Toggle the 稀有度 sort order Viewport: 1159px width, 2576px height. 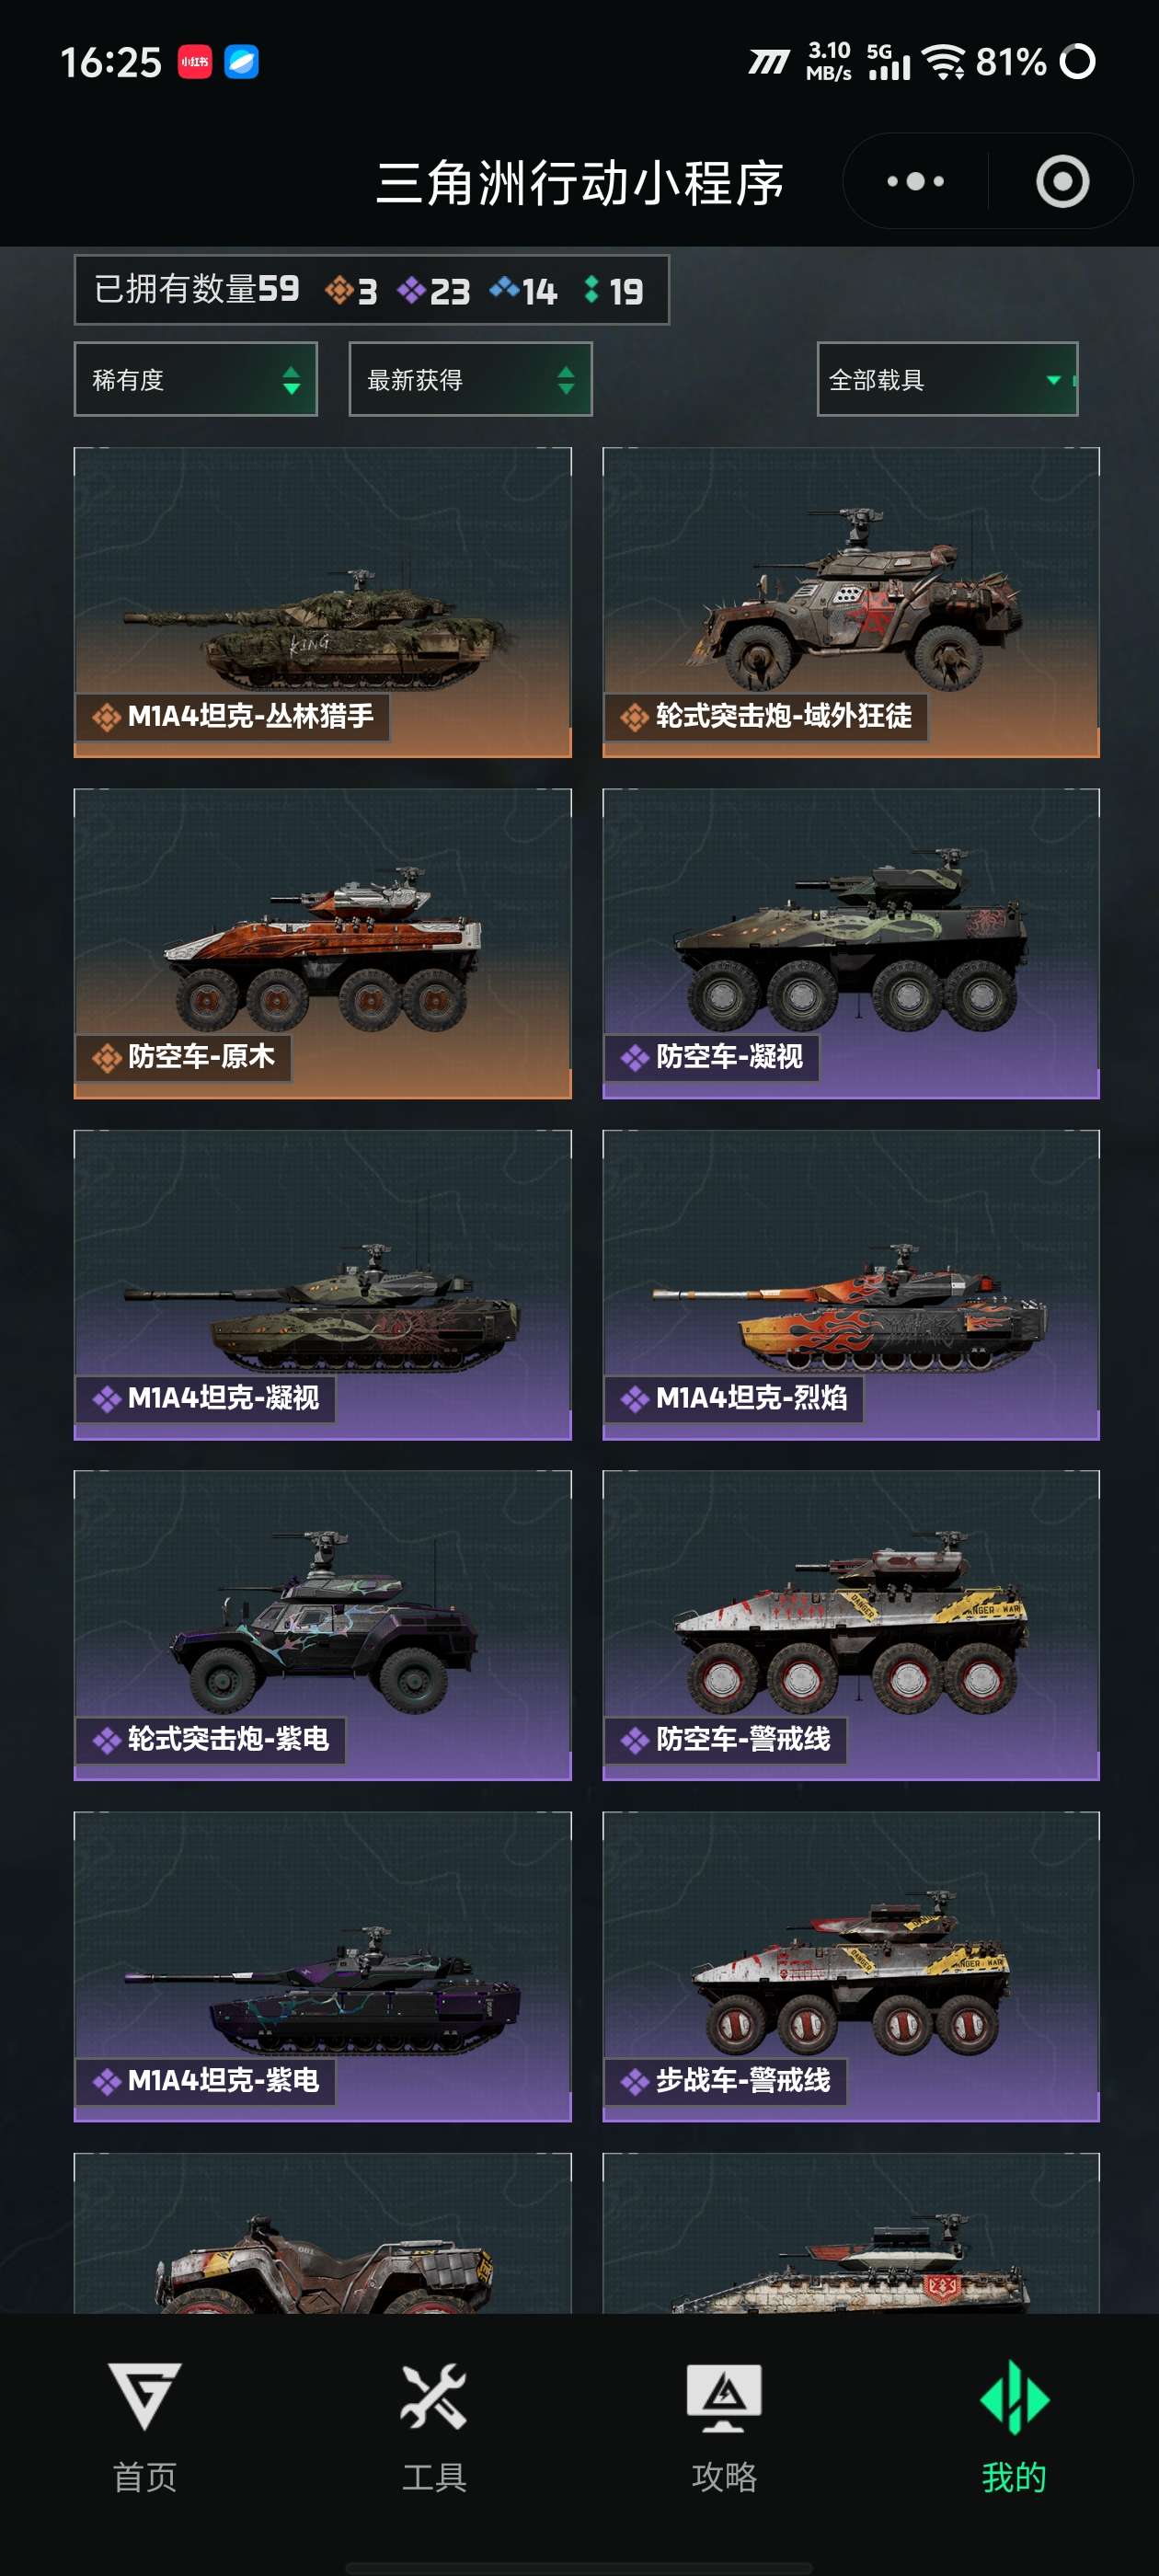coord(196,379)
